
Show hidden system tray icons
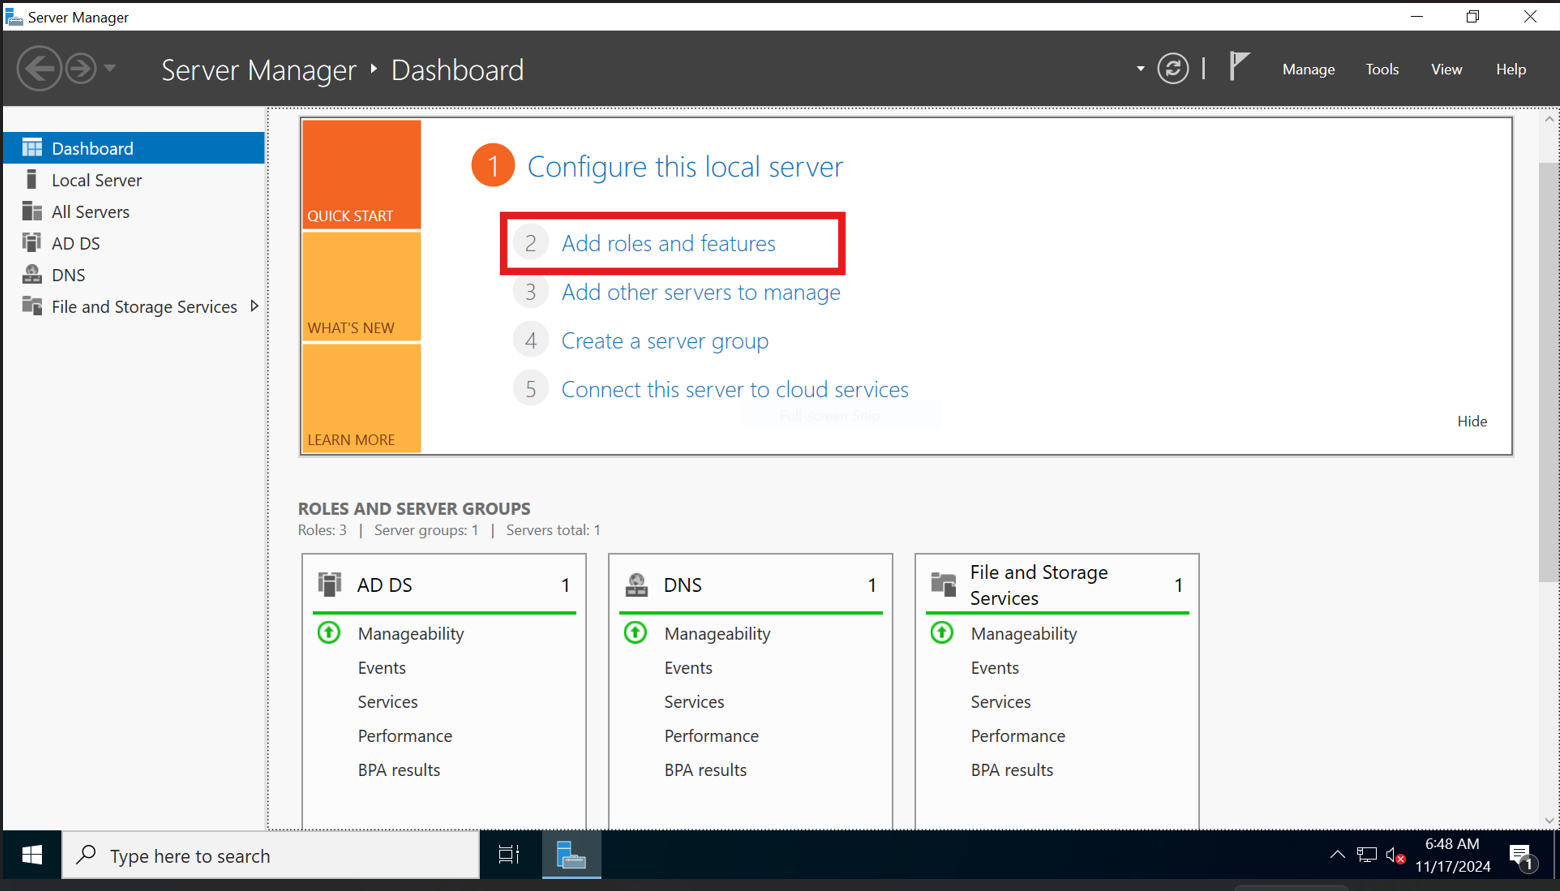point(1337,855)
